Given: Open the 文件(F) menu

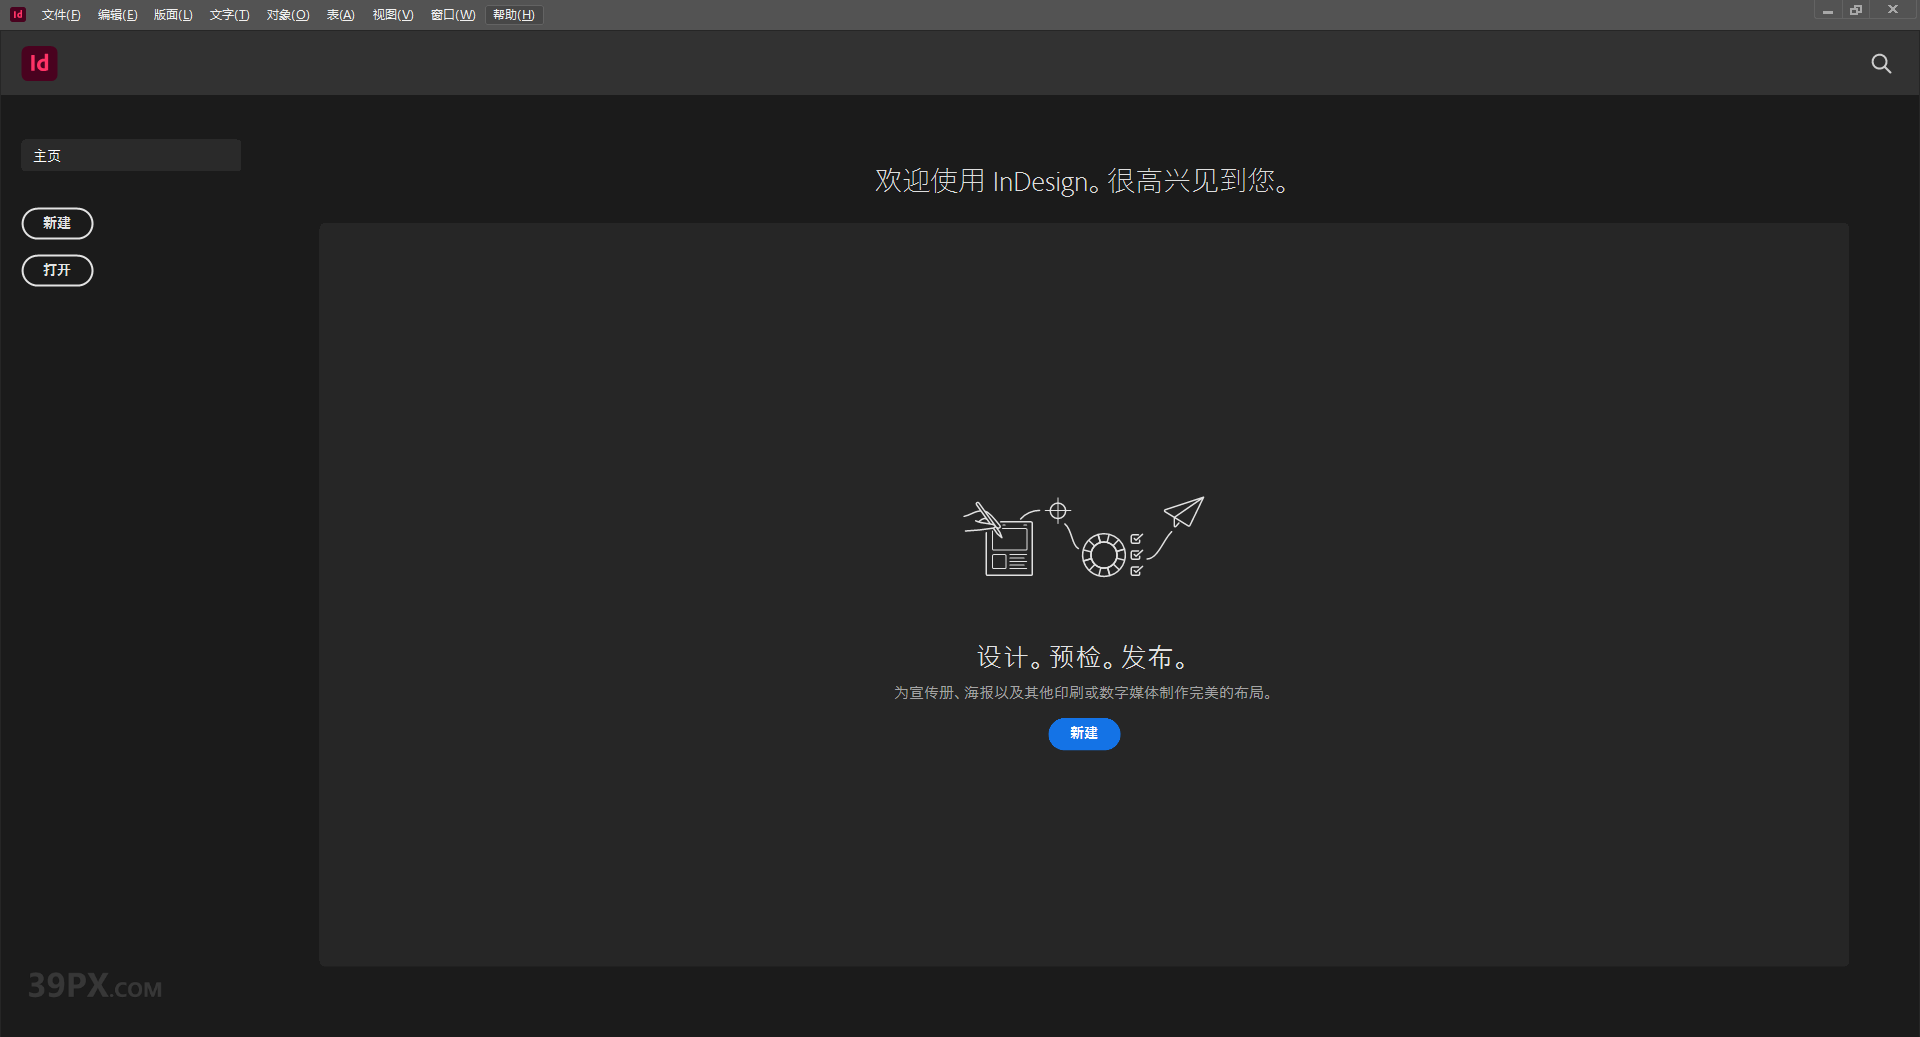Looking at the screenshot, I should point(61,15).
